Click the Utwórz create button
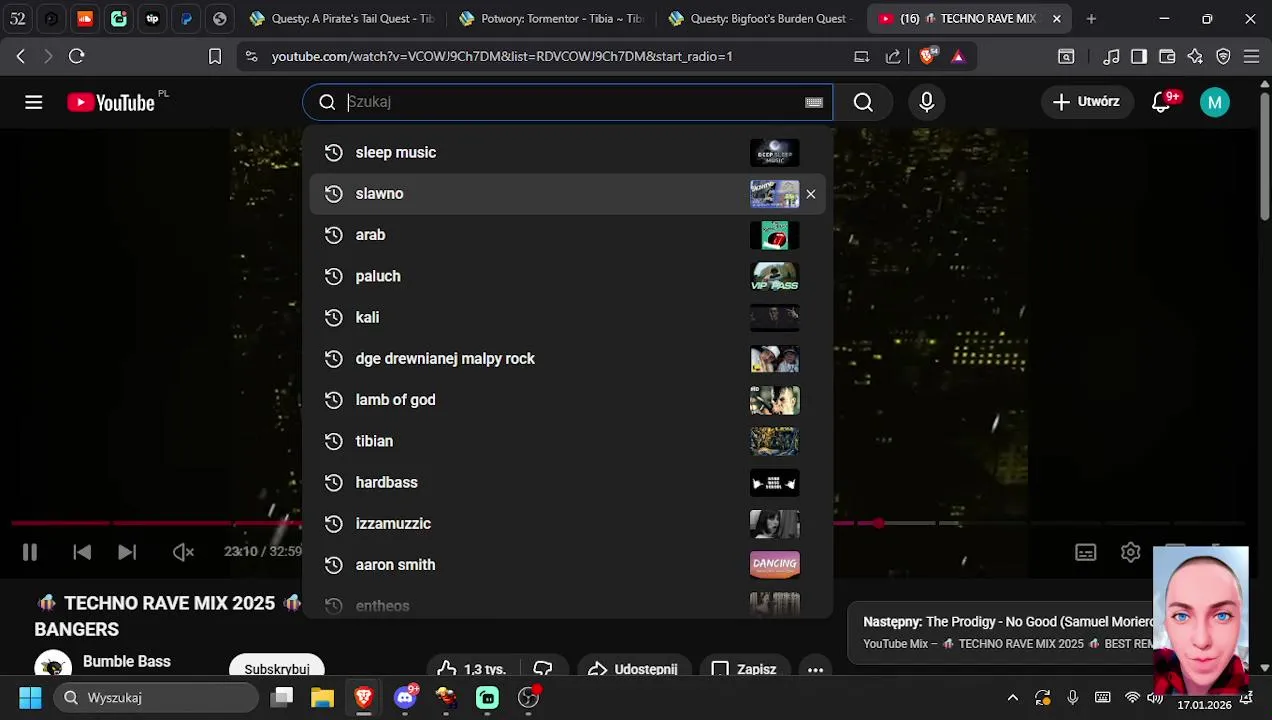 coord(1086,102)
